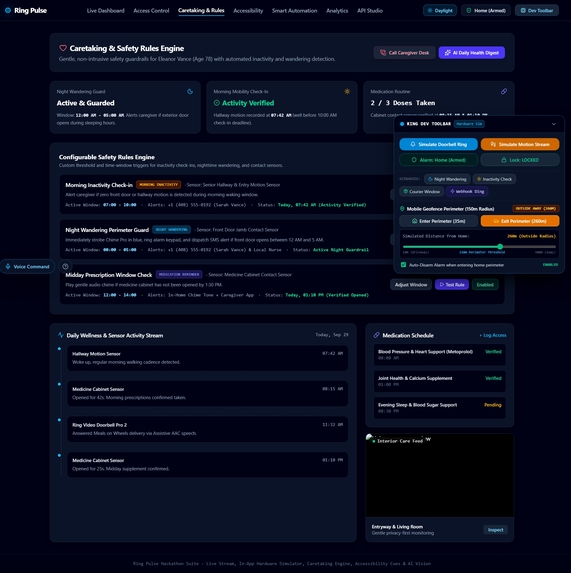Toggle the Enabled state of Midday Prescription rule
571x573 pixels.
(485, 285)
